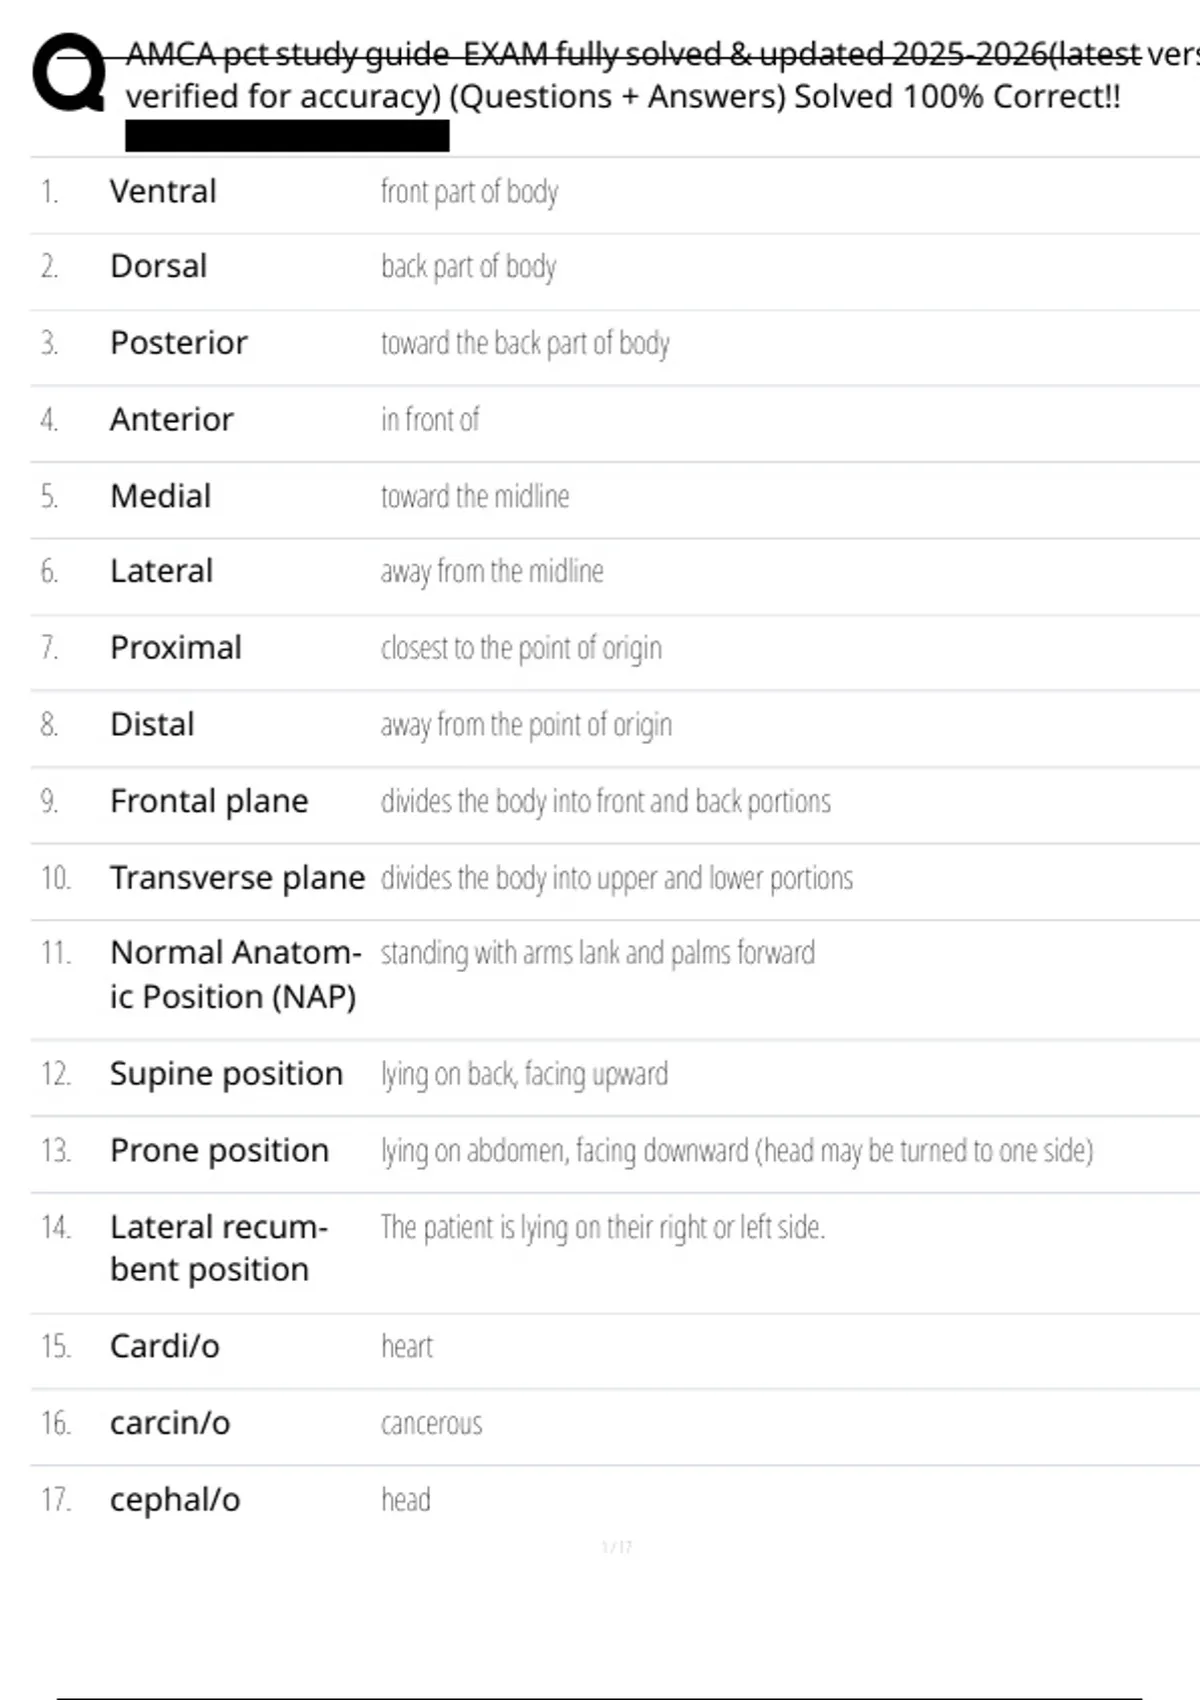Screen dimensions: 1200x1700
Task: Select the term "Medial"
Action: pyautogui.click(x=161, y=496)
